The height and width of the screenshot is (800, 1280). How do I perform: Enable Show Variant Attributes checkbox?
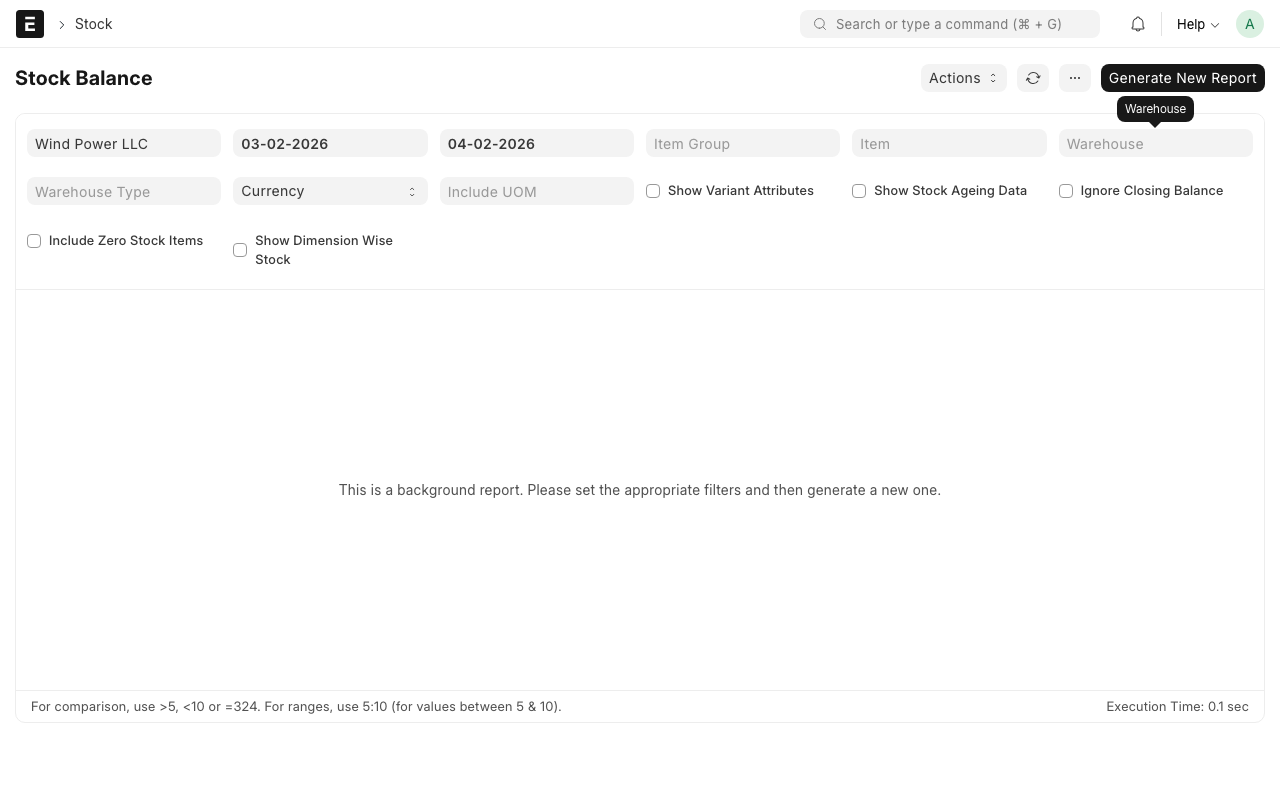point(653,191)
